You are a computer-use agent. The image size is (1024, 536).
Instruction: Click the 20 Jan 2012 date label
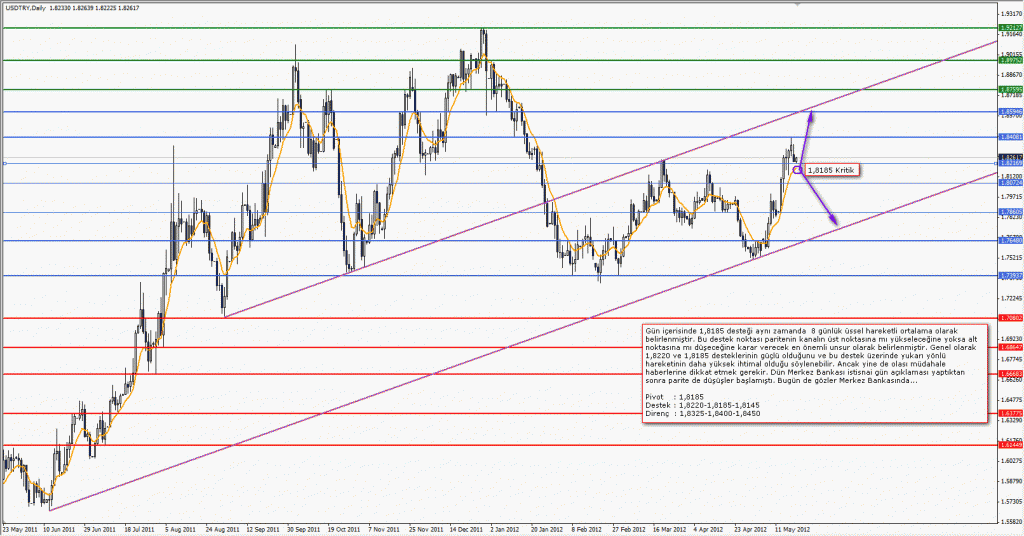point(547,529)
